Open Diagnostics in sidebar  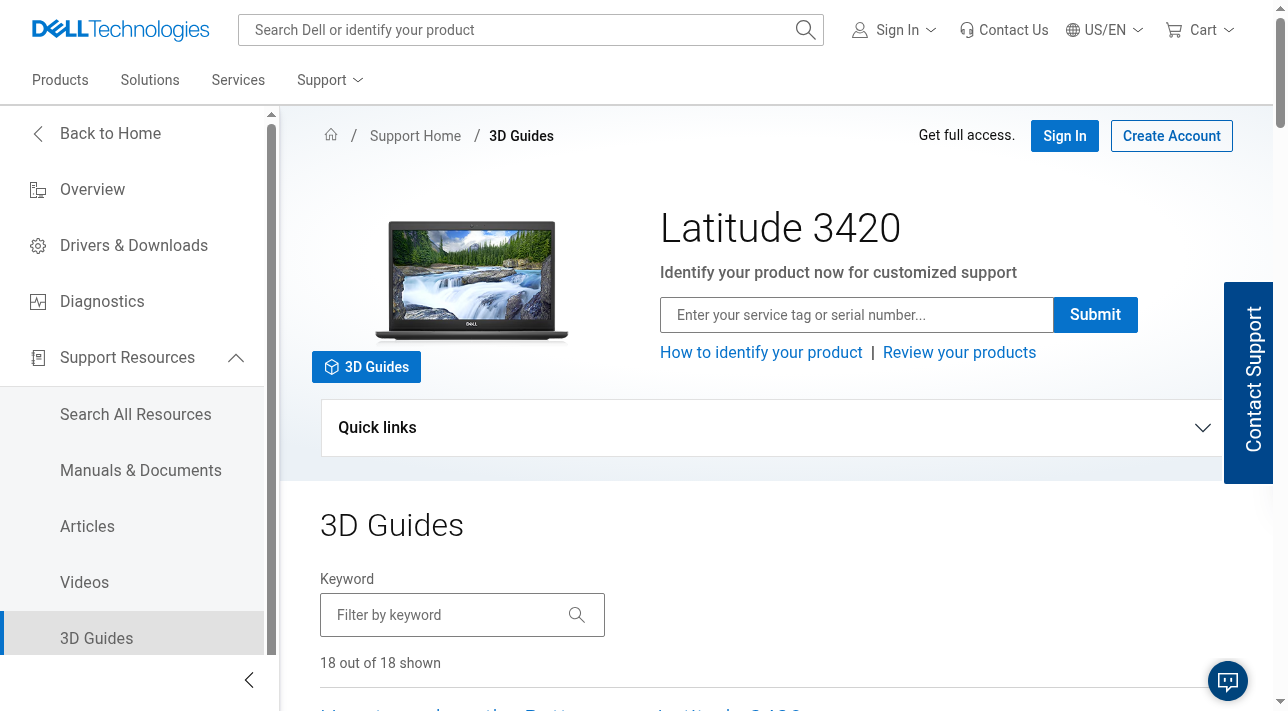(x=102, y=302)
